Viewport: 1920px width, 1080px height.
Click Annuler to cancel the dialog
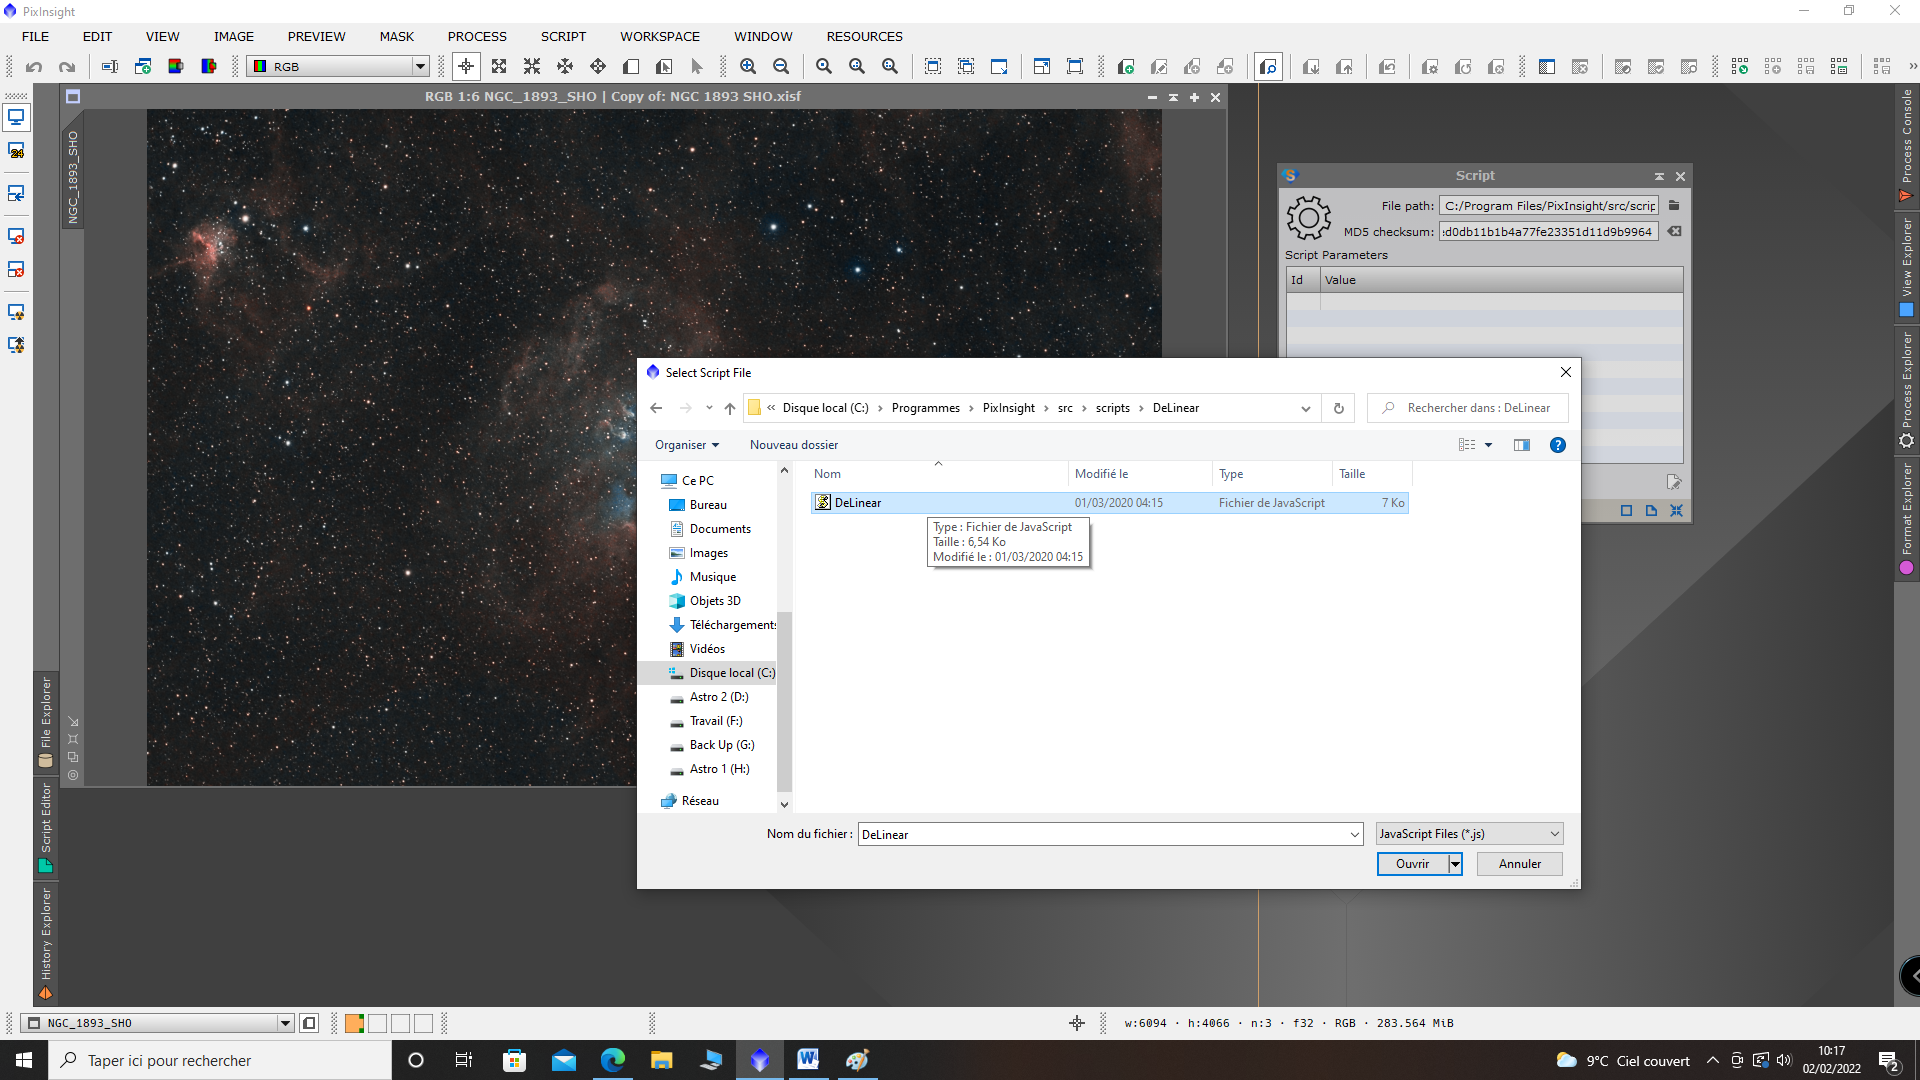[1519, 864]
